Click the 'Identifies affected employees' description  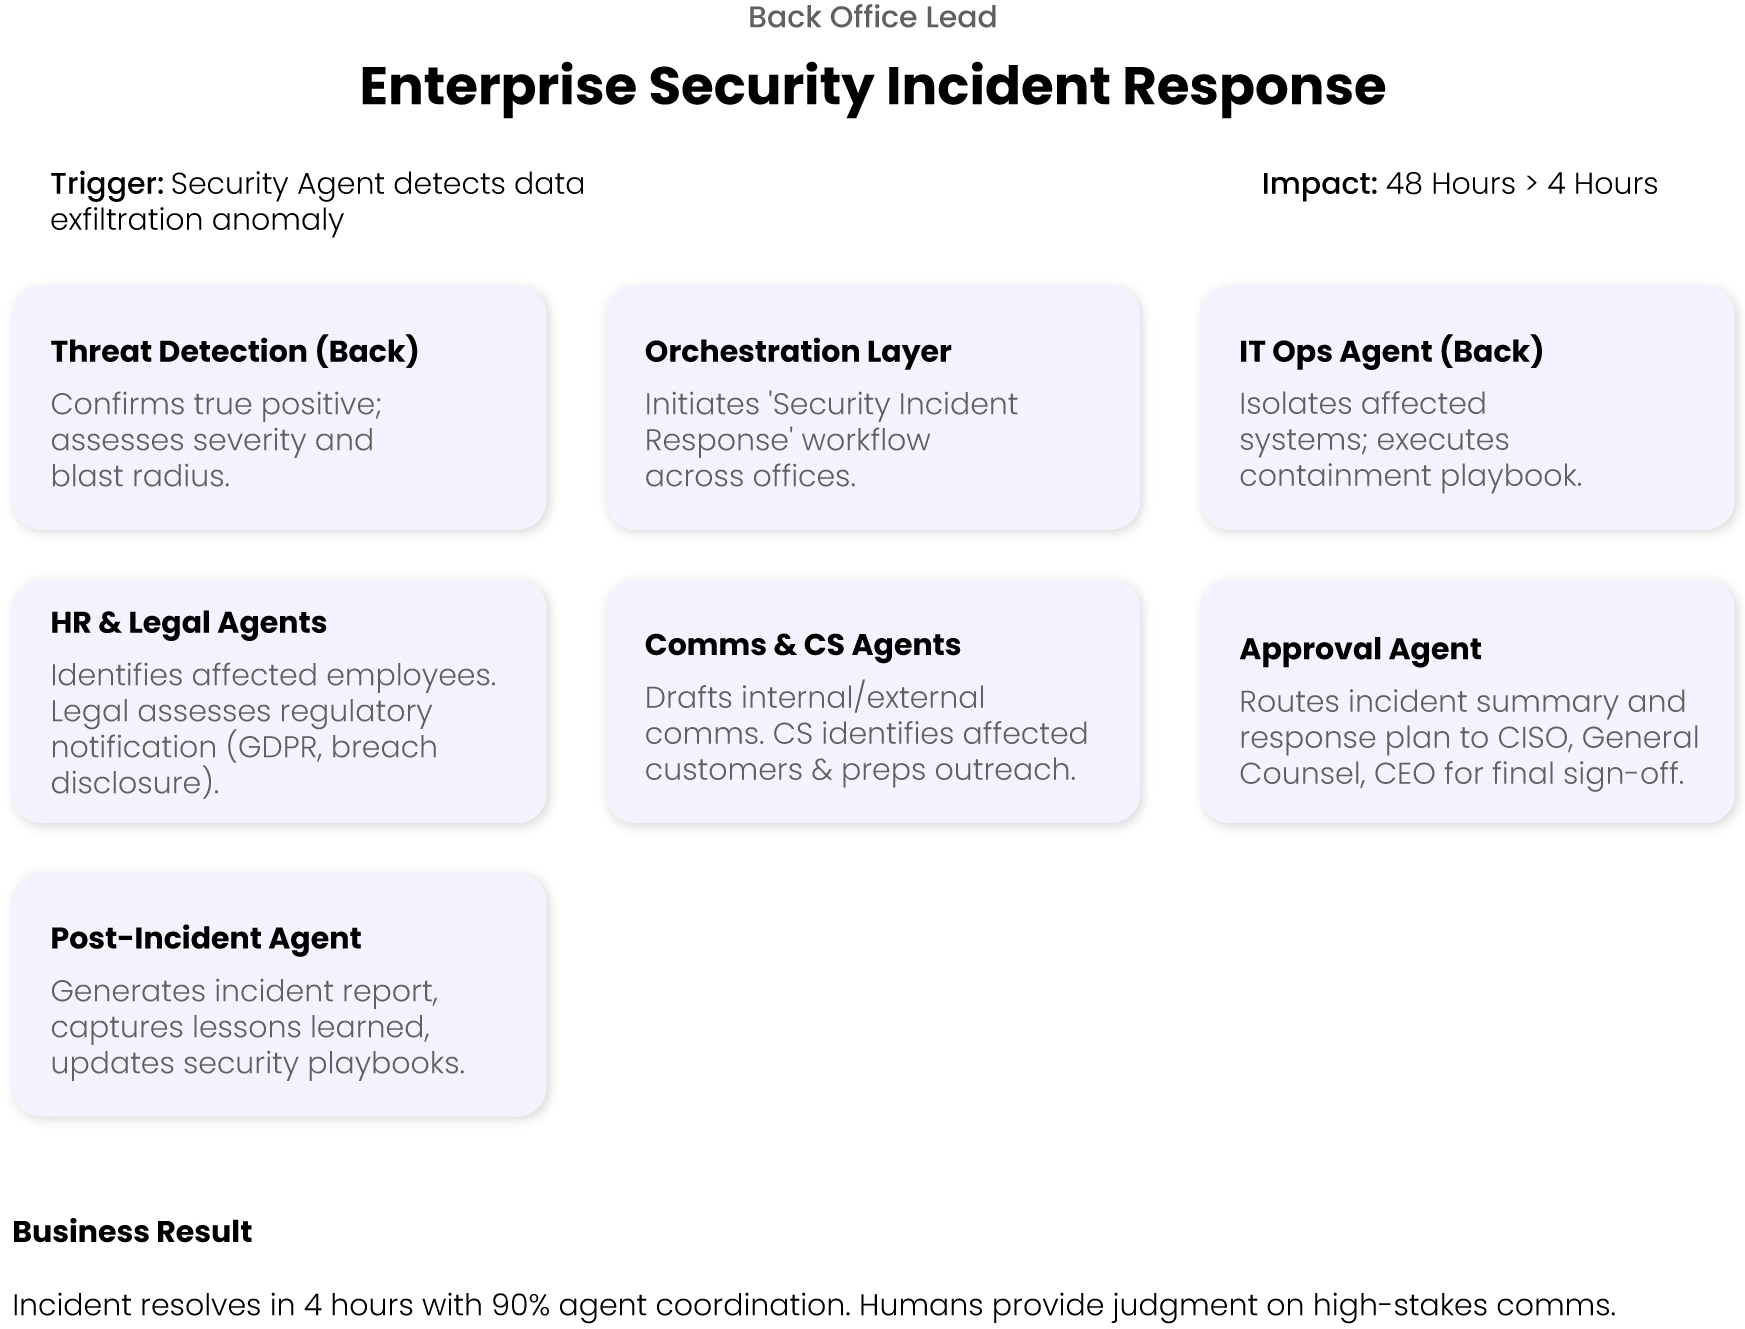[273, 729]
